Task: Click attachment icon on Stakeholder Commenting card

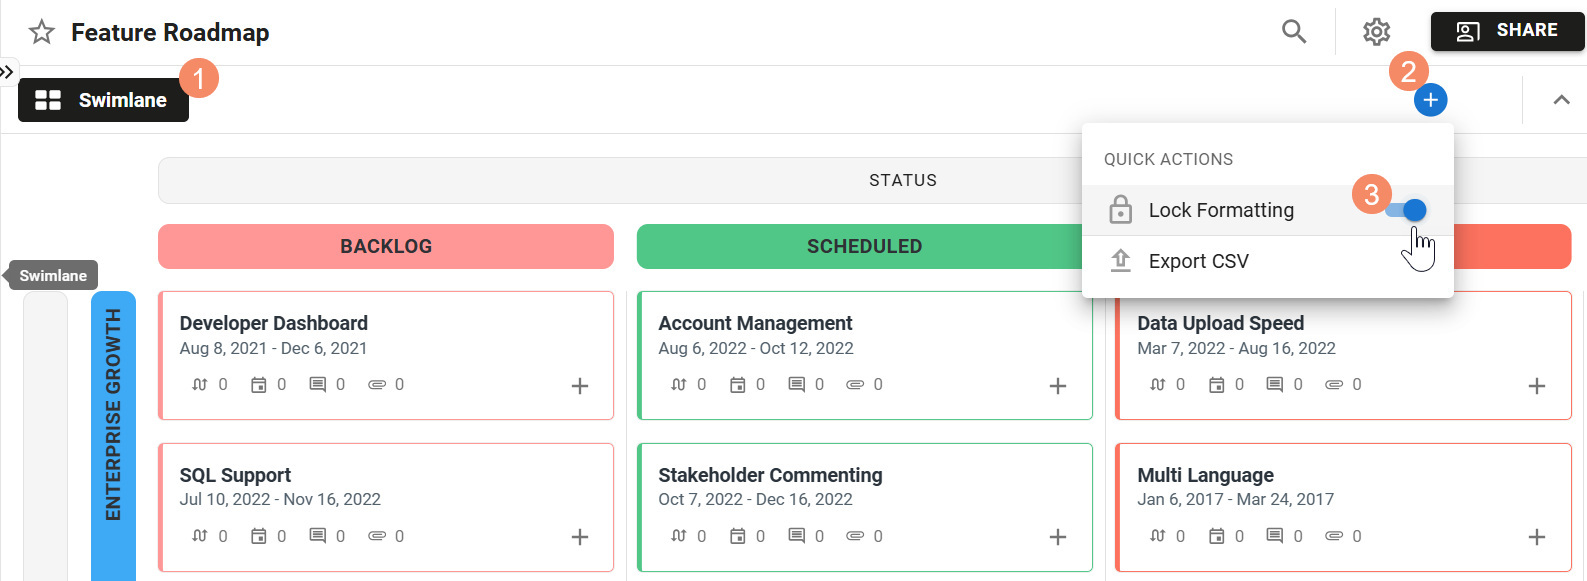Action: point(855,537)
